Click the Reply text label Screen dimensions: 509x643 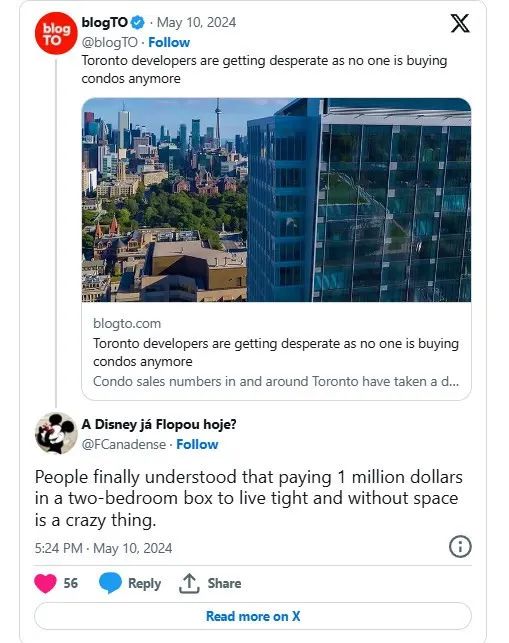point(144,583)
